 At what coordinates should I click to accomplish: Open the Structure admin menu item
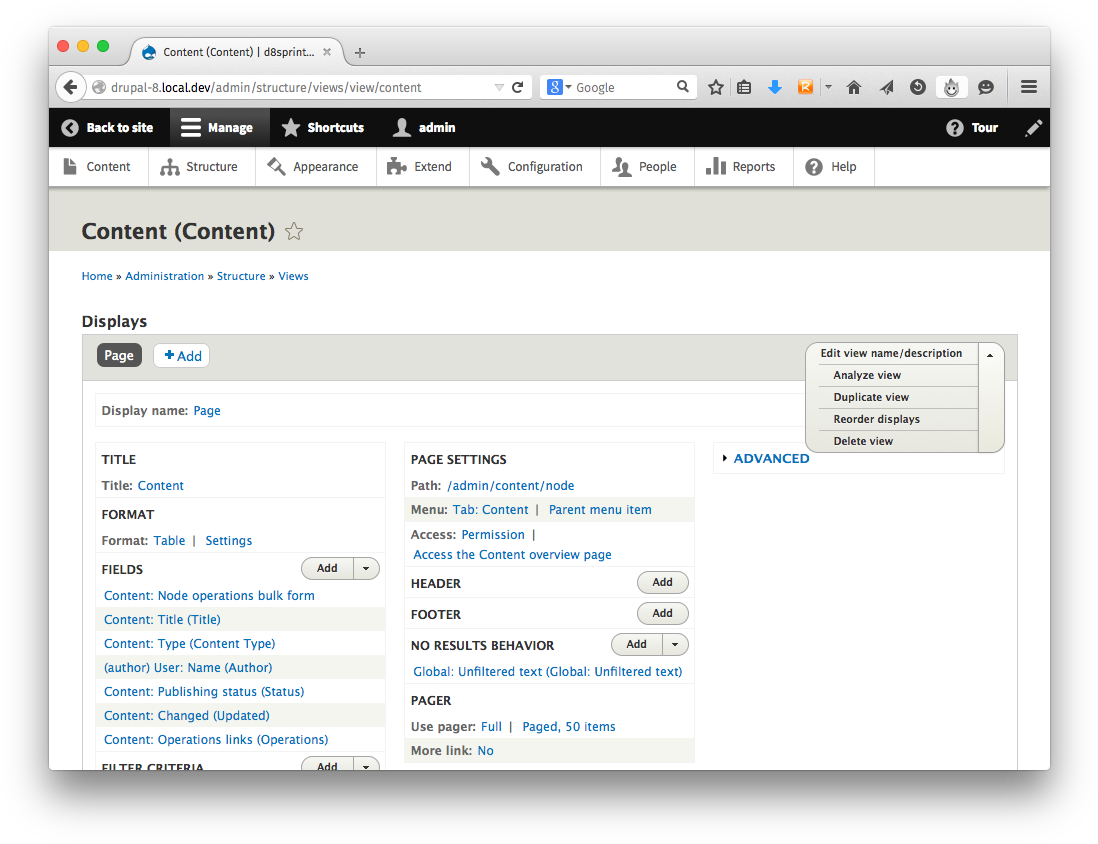200,167
